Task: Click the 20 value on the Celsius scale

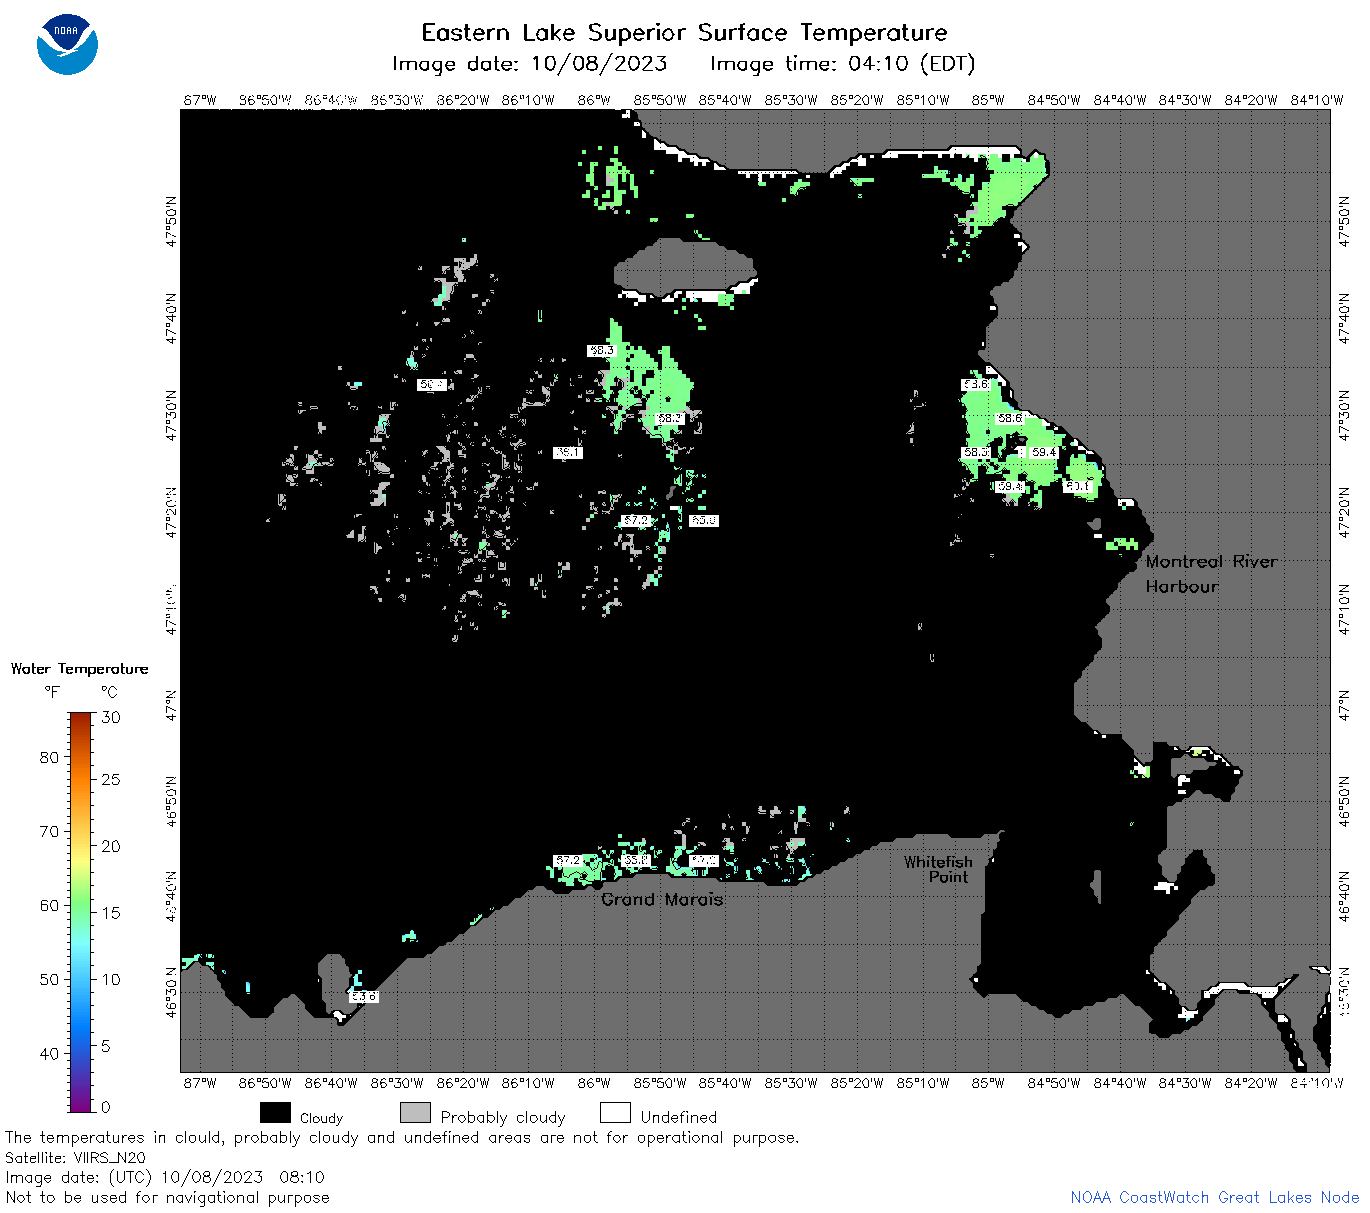Action: click(x=111, y=846)
